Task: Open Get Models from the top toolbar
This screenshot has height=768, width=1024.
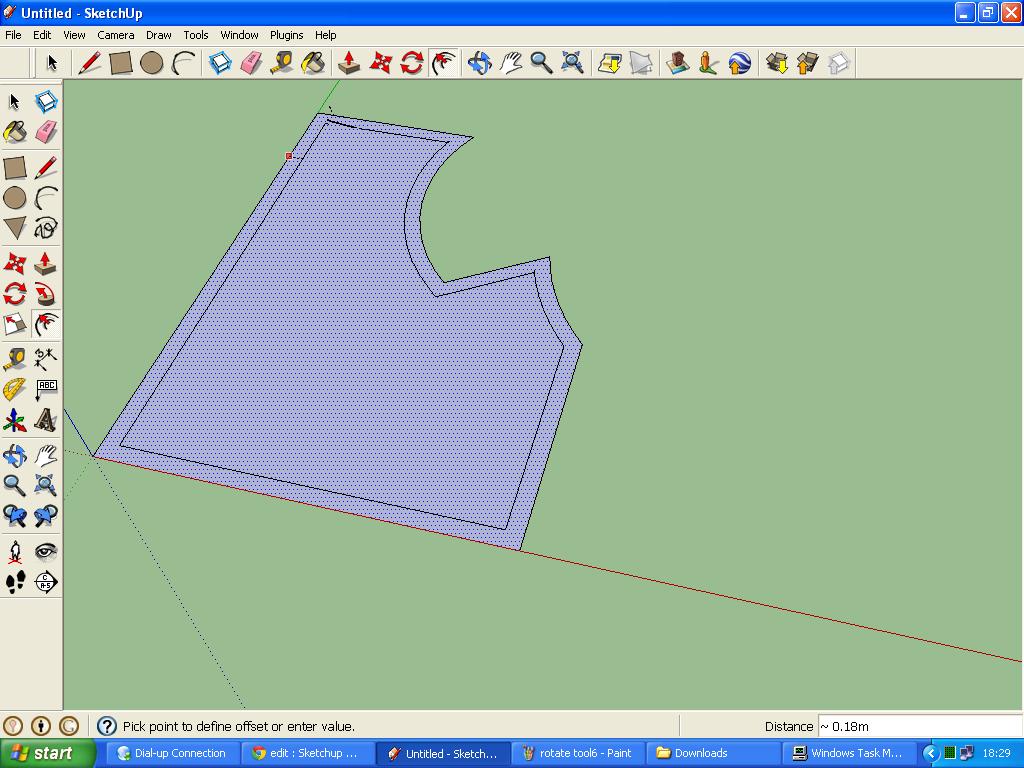Action: [777, 63]
